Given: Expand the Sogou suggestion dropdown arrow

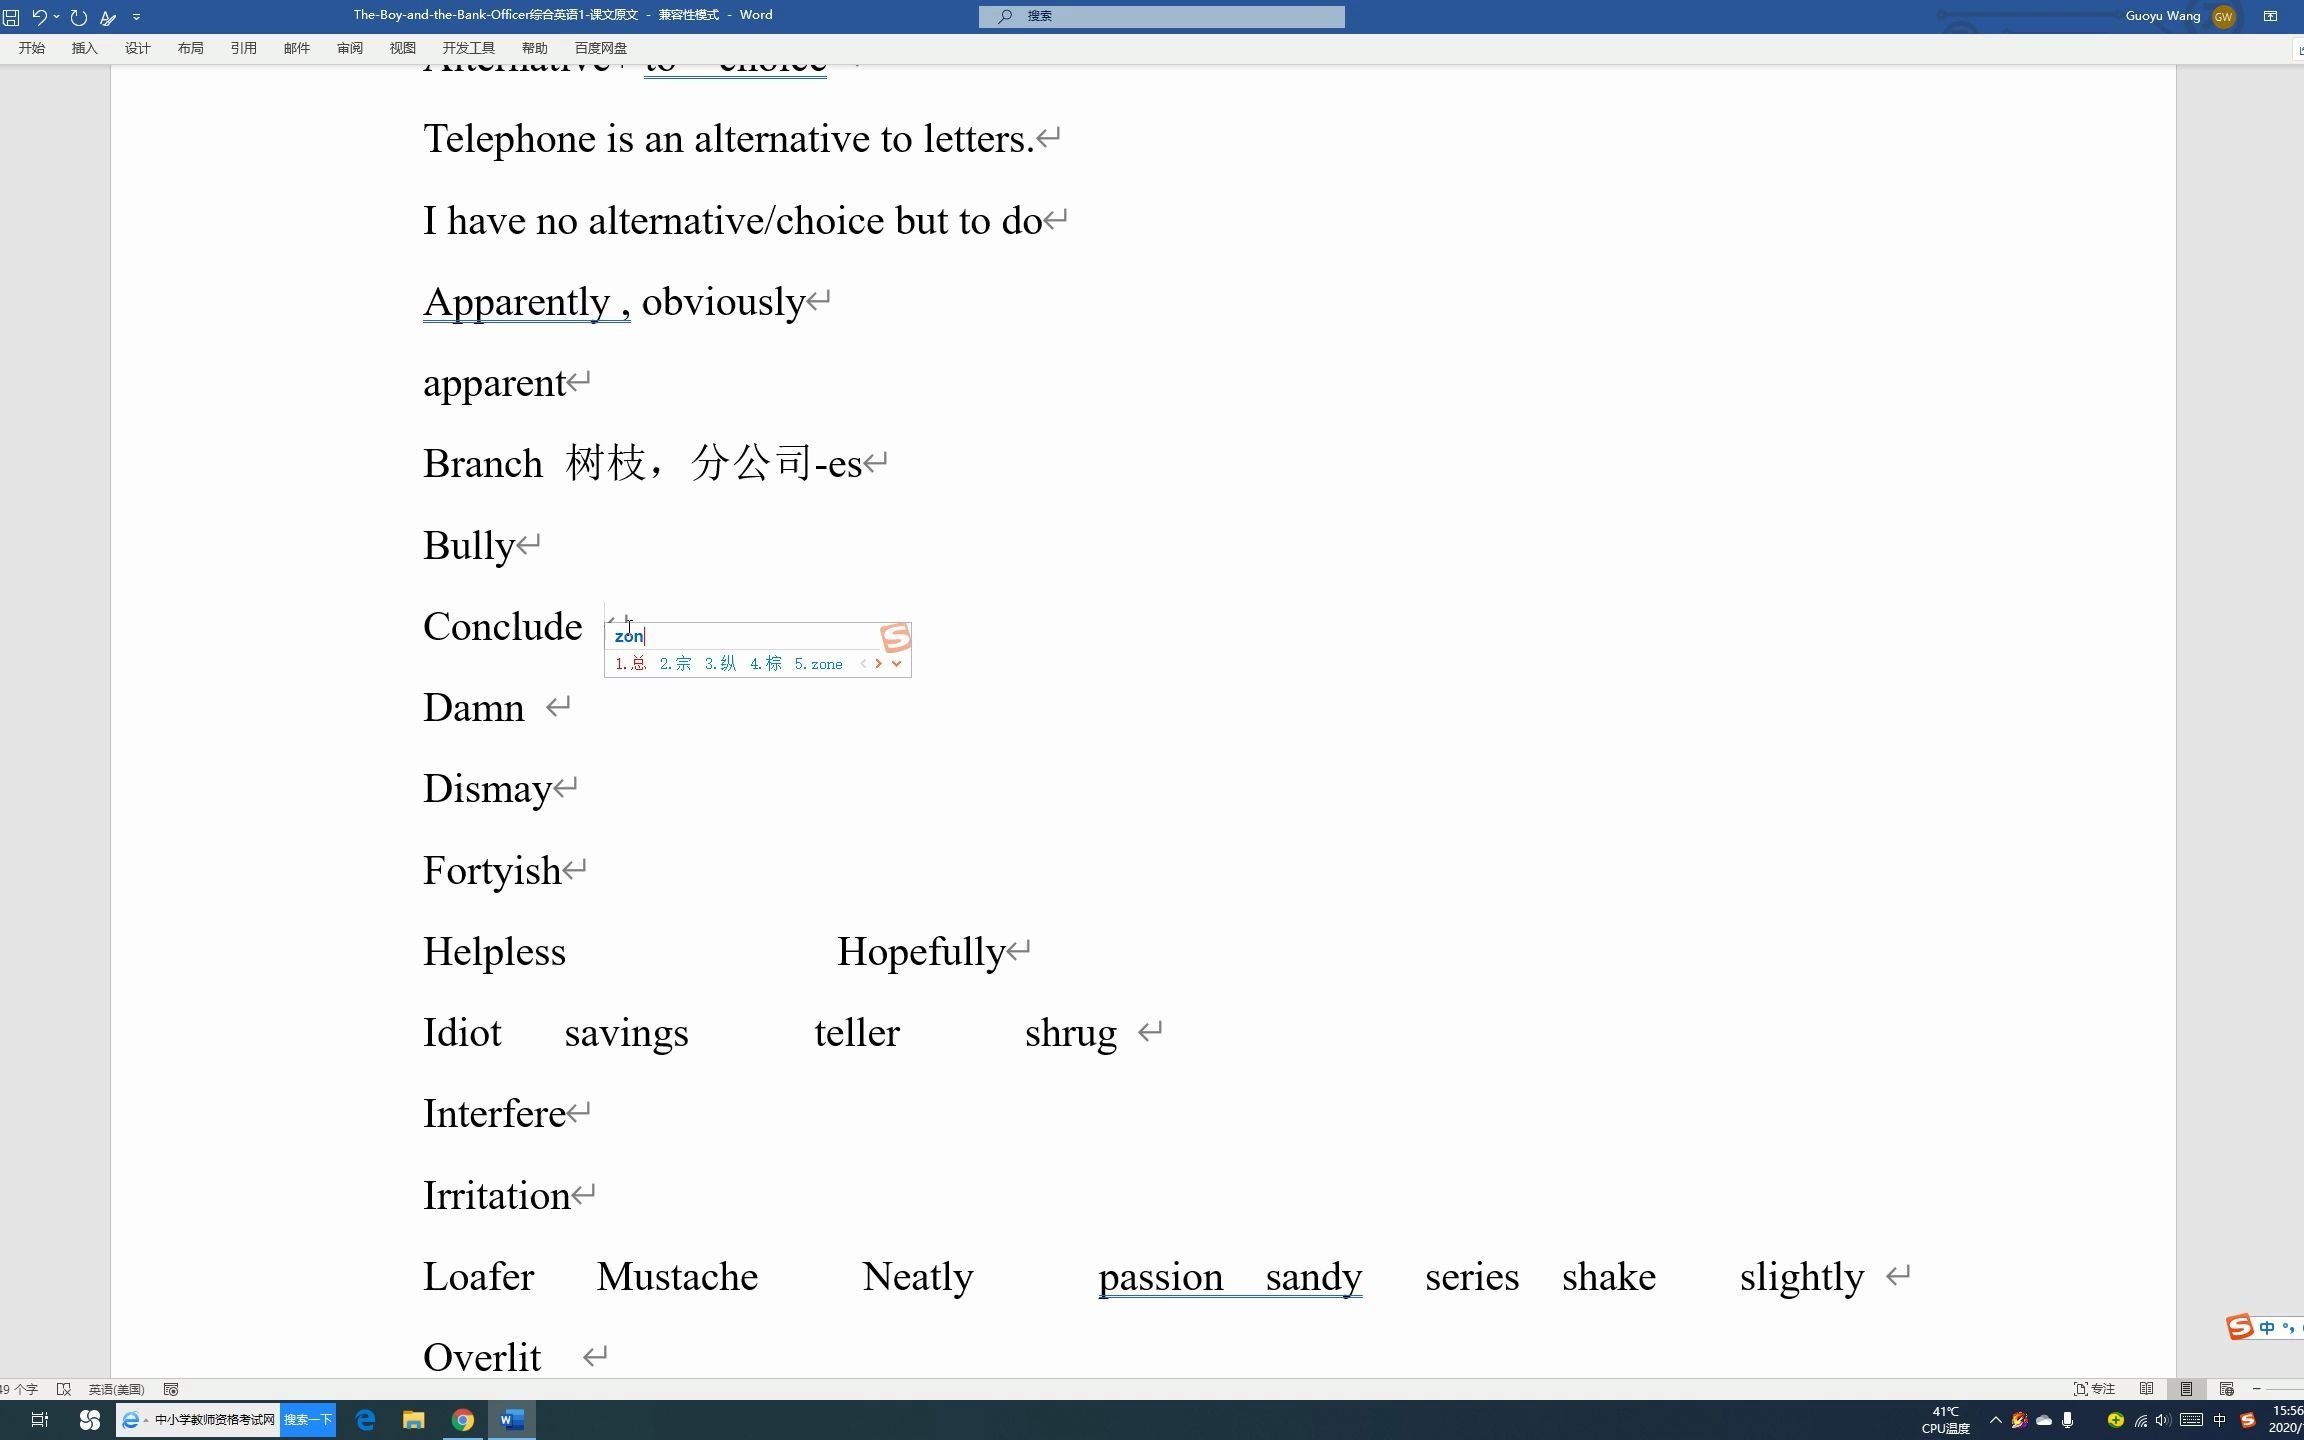Looking at the screenshot, I should pyautogui.click(x=896, y=664).
